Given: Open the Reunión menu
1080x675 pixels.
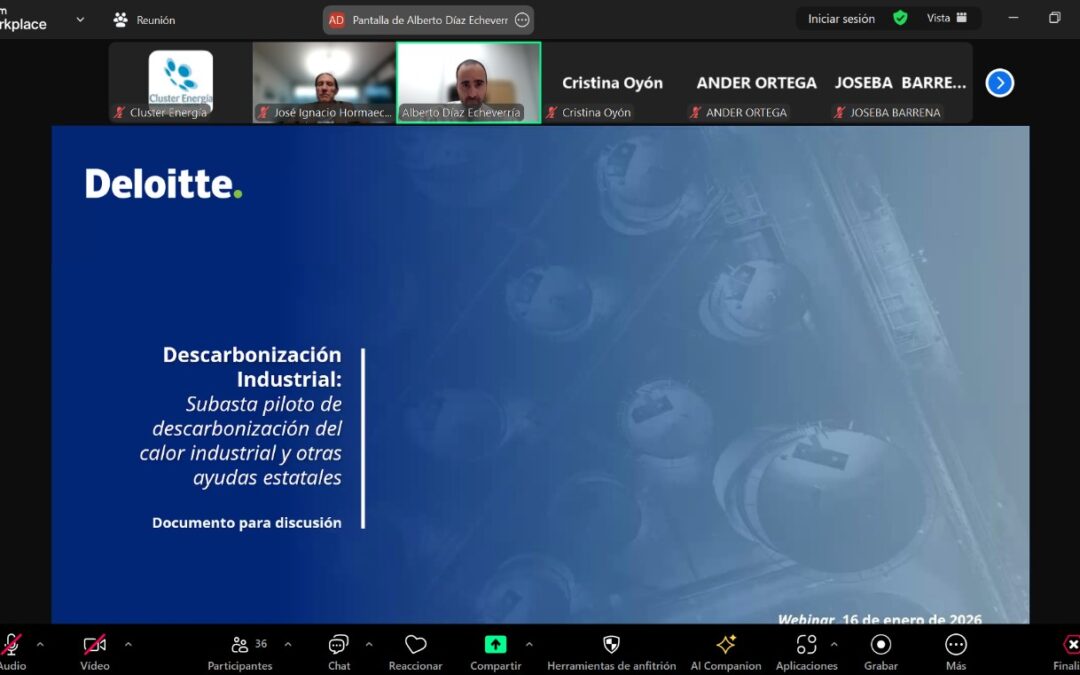Looking at the screenshot, I should click(145, 19).
